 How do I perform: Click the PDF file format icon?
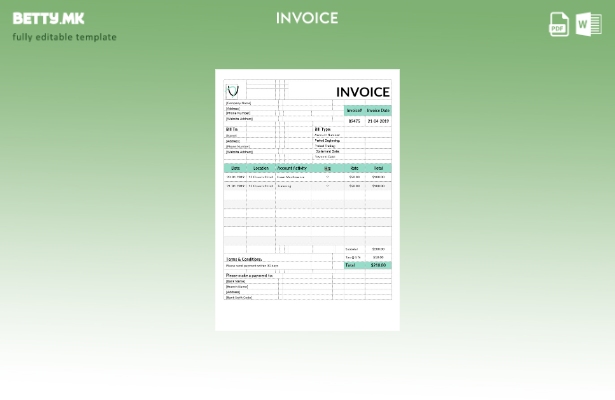559,24
